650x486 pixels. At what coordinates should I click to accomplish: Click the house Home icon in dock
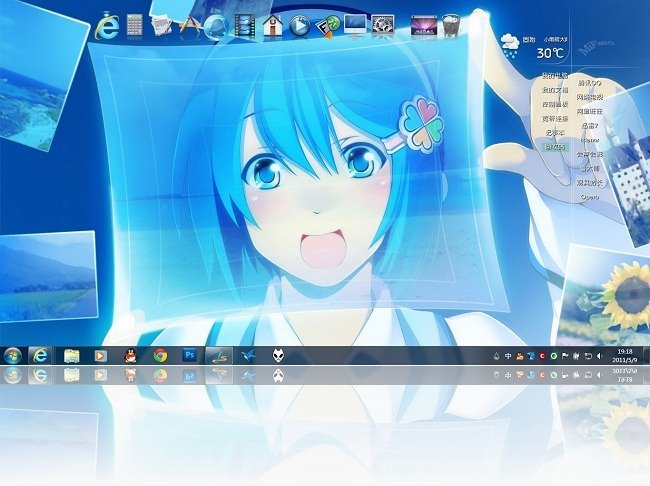[272, 26]
